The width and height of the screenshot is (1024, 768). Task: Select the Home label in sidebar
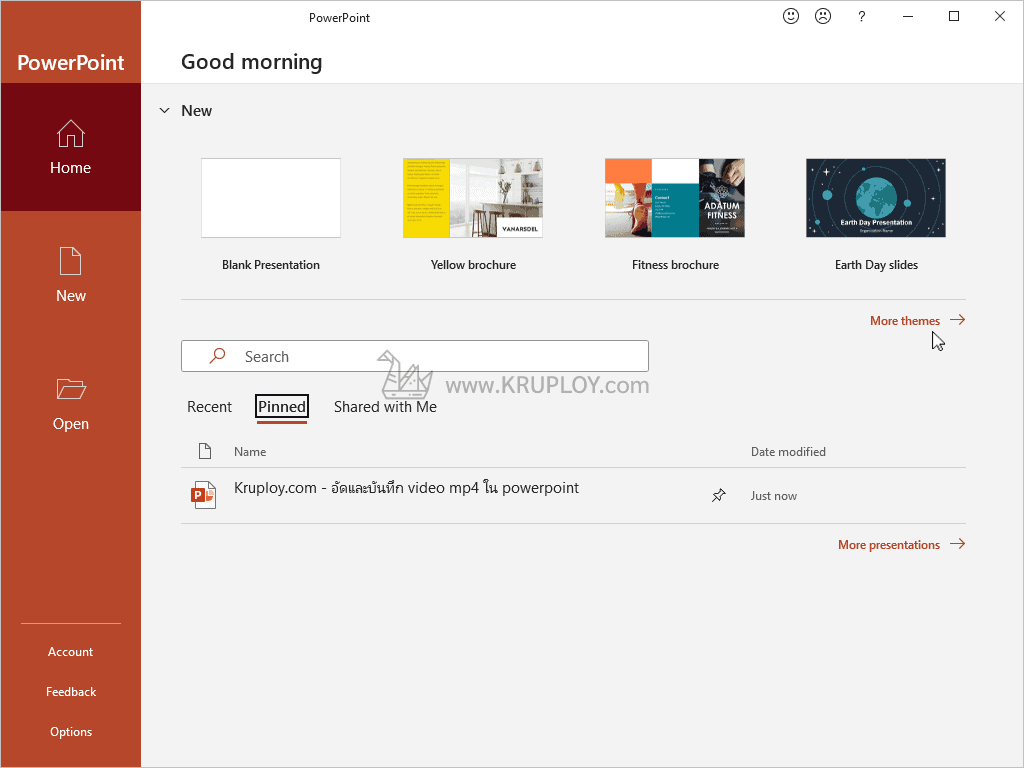pyautogui.click(x=71, y=168)
